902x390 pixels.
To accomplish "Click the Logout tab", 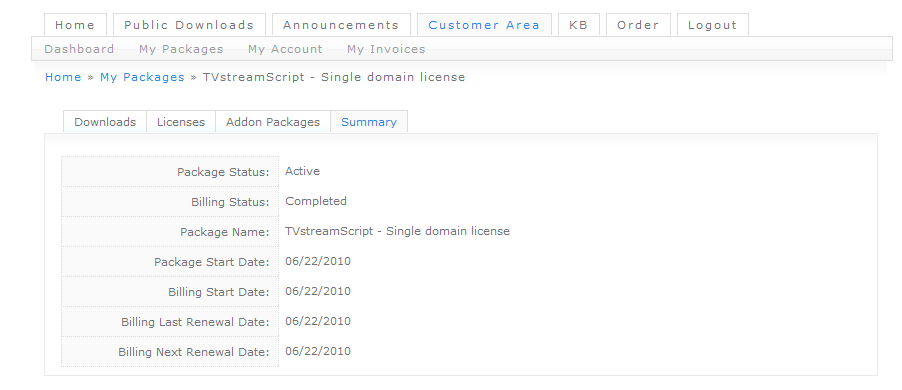I will point(713,25).
